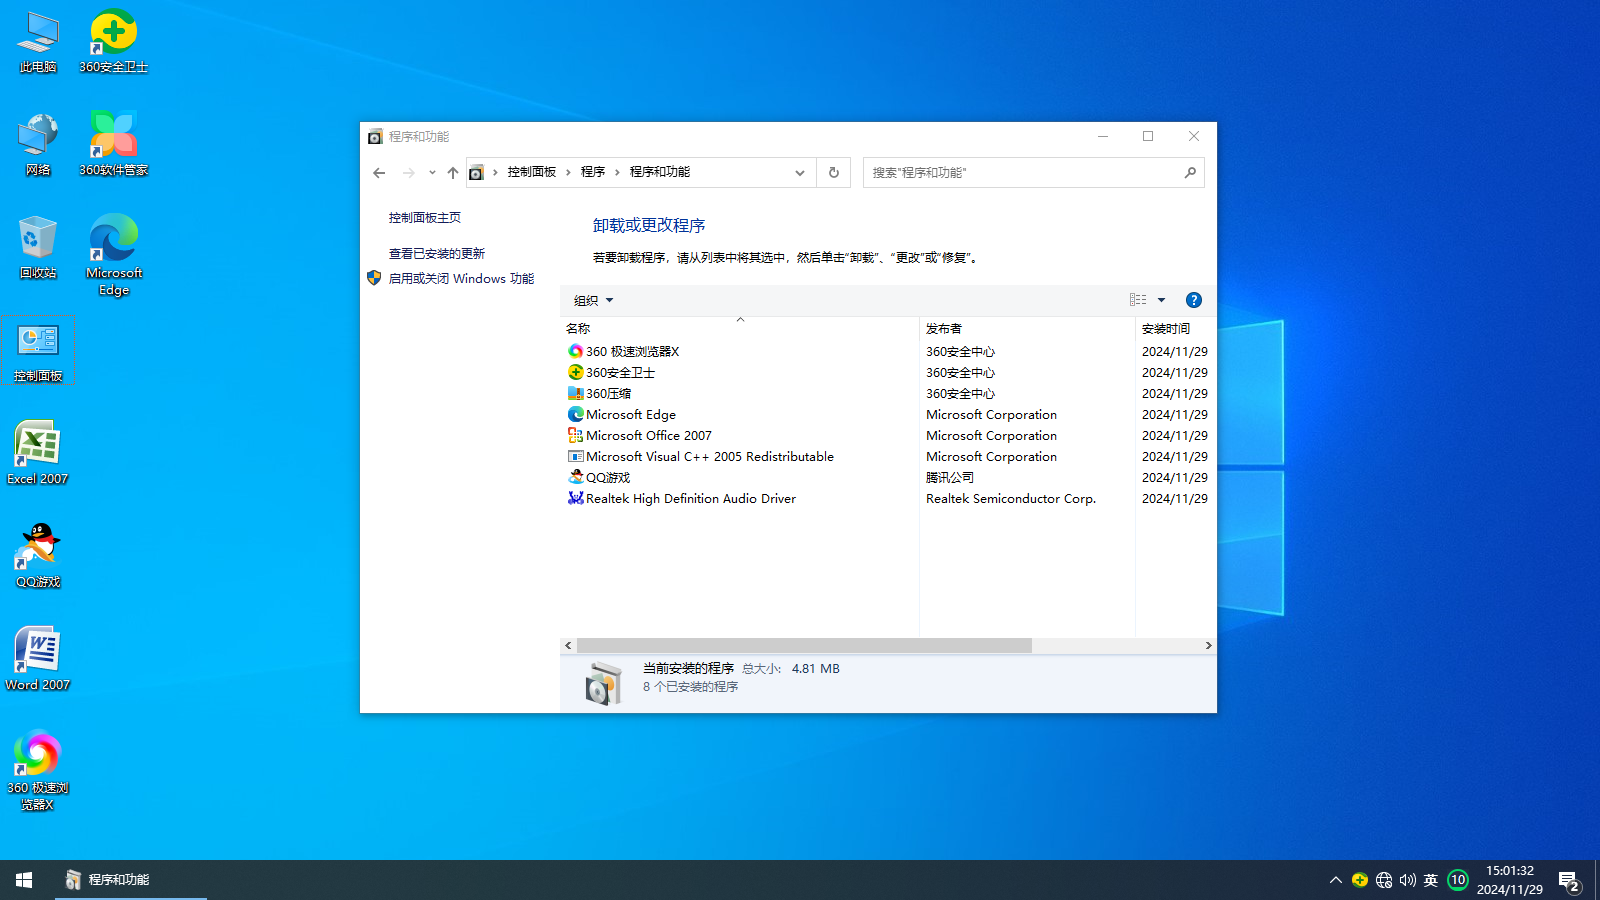Go to 控制面板 breadcrumb
This screenshot has height=900, width=1600.
(x=531, y=172)
